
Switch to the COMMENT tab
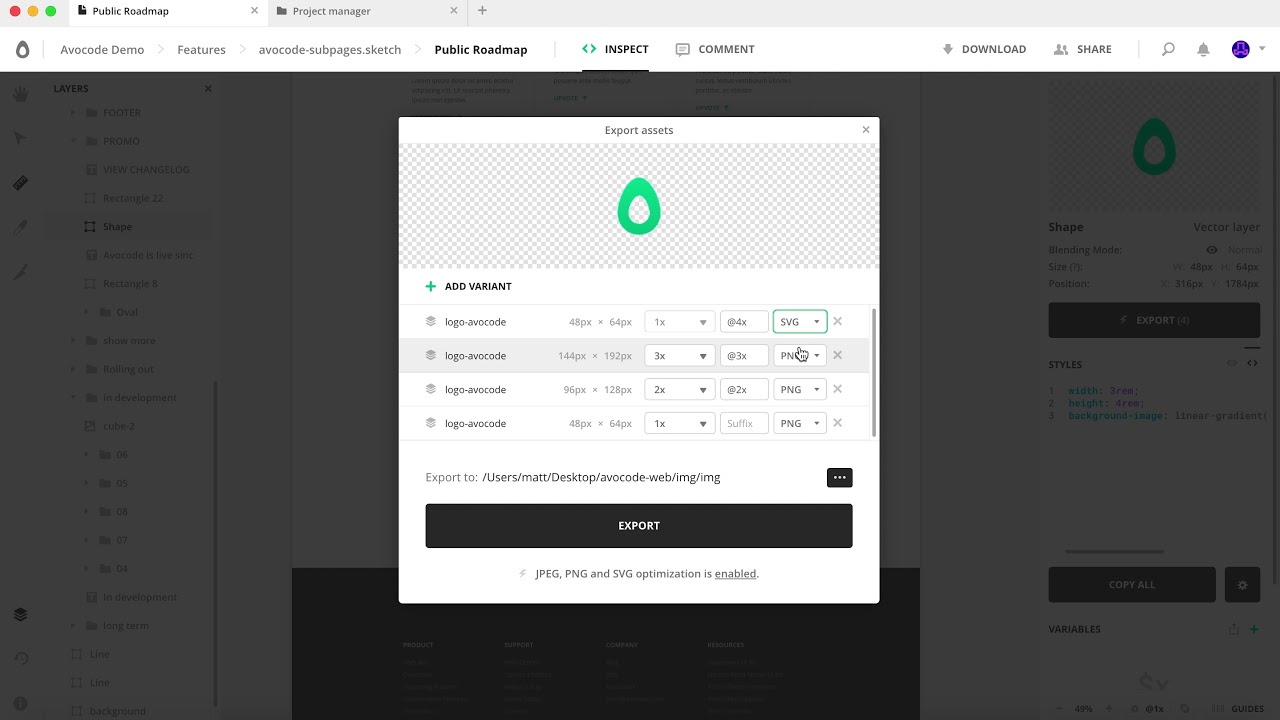[x=715, y=49]
